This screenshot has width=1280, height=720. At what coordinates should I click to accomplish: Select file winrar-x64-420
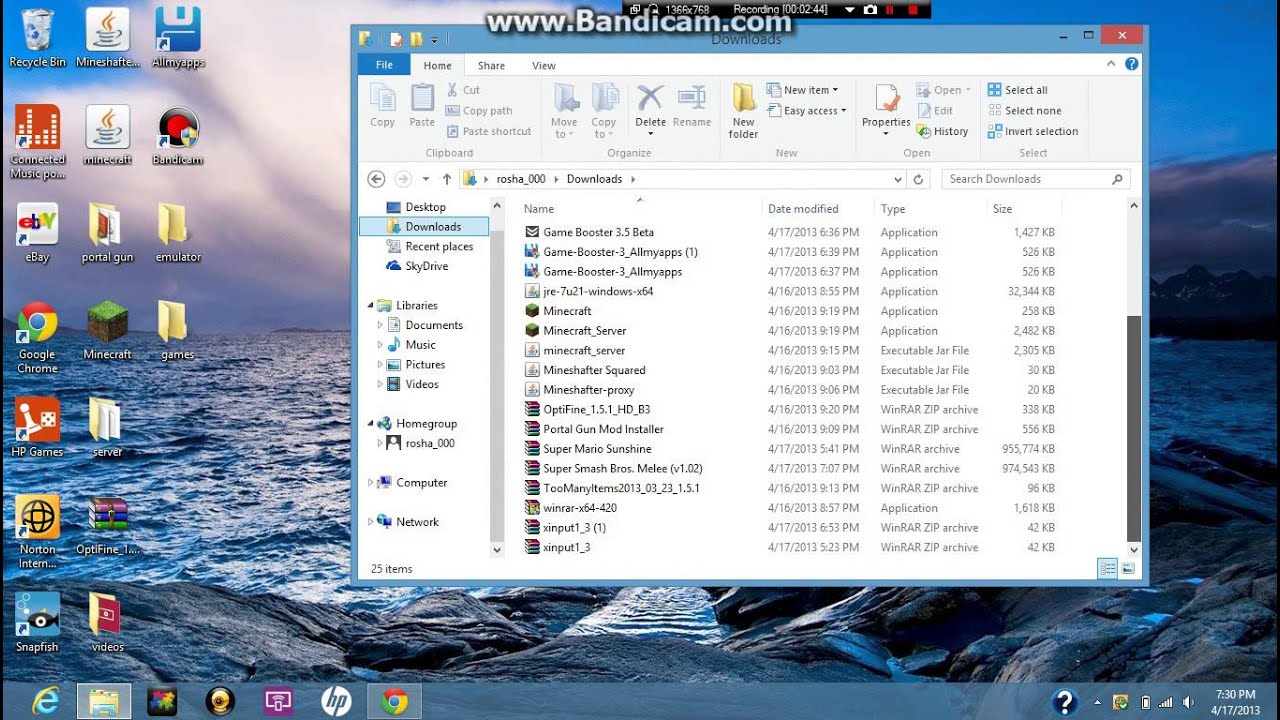coord(580,508)
